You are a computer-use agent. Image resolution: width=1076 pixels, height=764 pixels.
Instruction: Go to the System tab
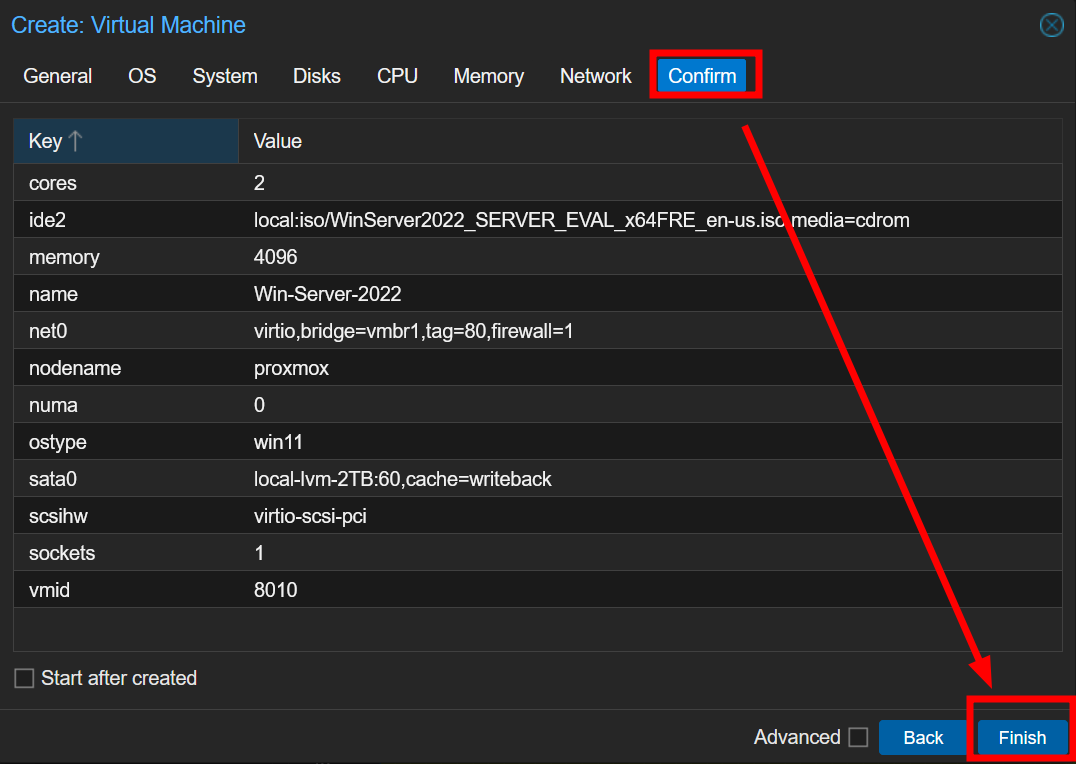point(225,76)
